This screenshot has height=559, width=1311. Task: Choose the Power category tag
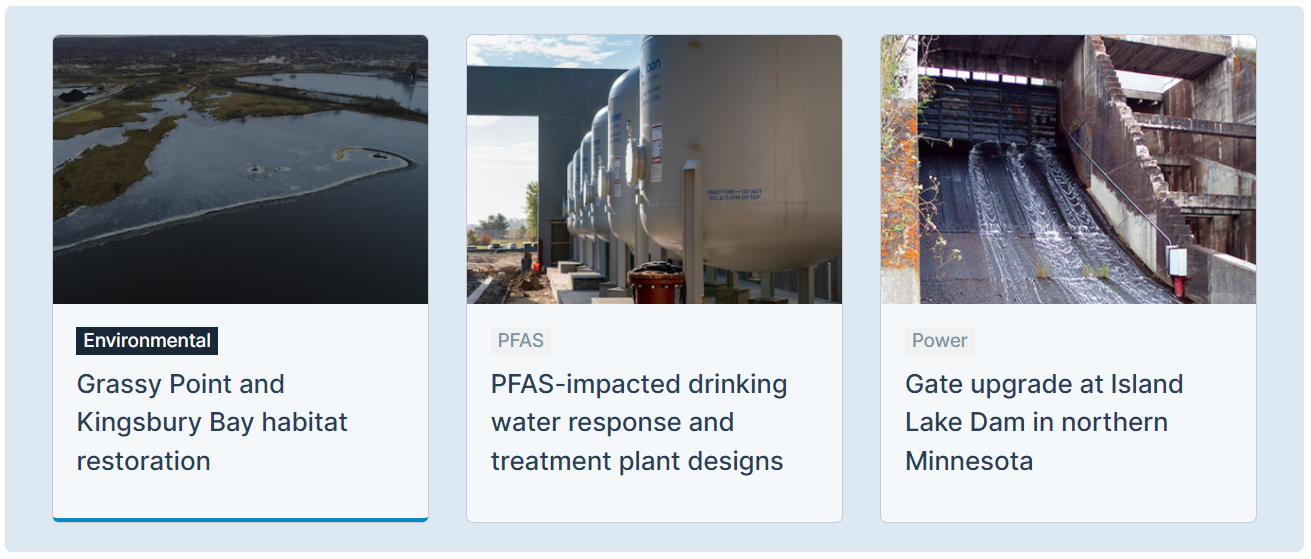(939, 341)
